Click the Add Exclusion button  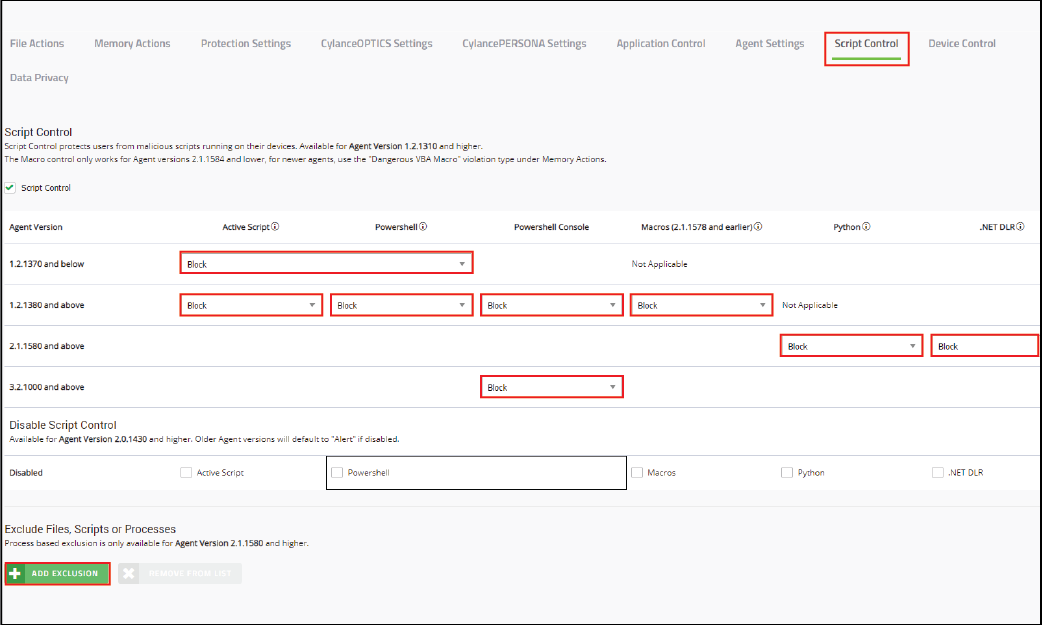(58, 573)
